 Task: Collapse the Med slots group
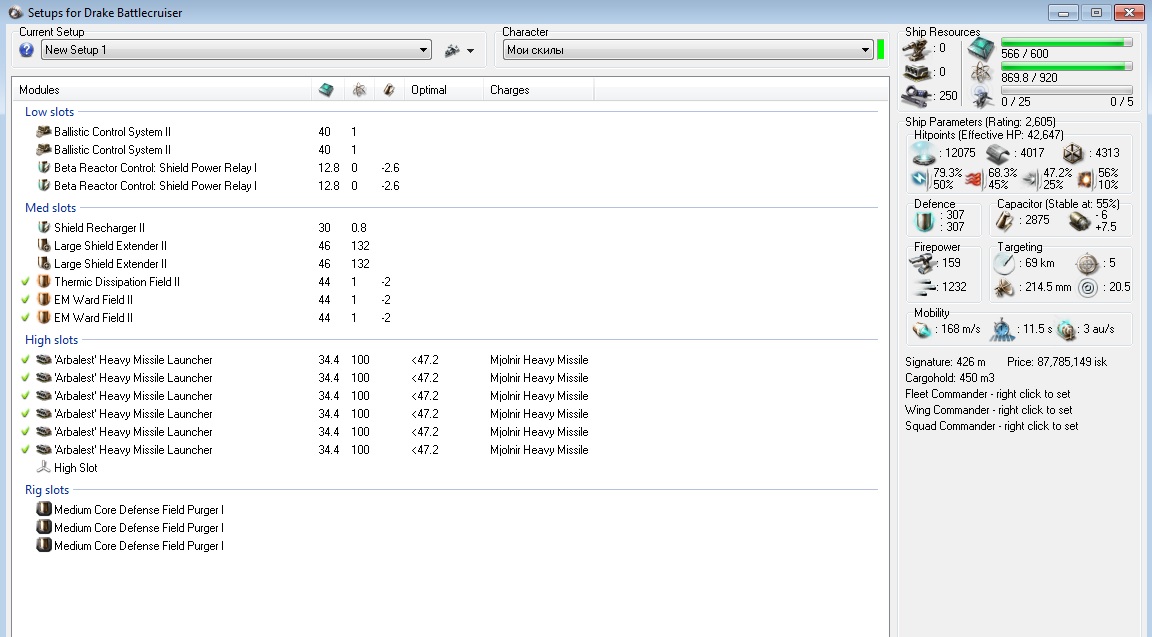pyautogui.click(x=50, y=208)
